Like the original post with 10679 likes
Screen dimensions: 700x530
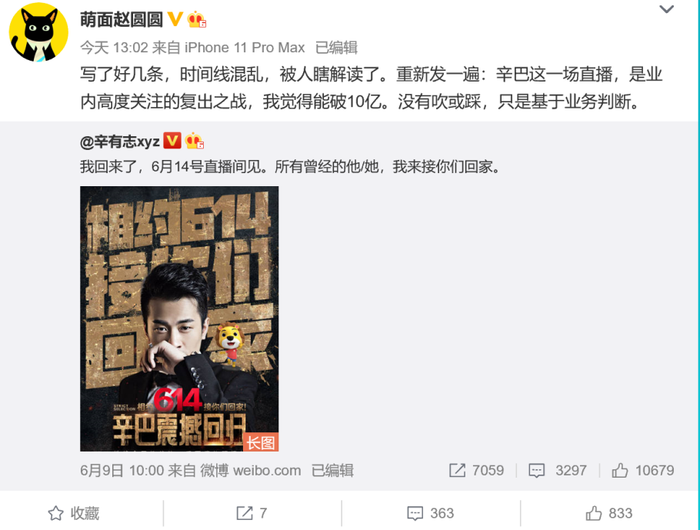click(643, 470)
